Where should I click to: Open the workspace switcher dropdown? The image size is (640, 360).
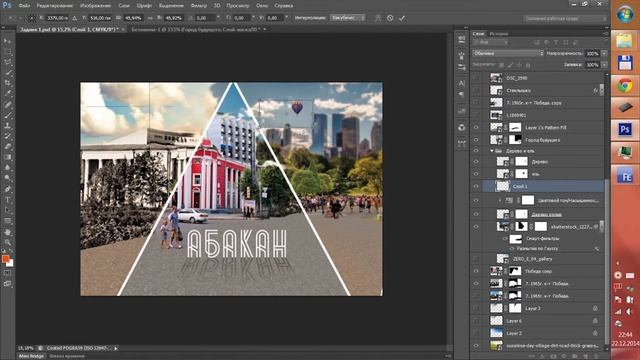(565, 18)
